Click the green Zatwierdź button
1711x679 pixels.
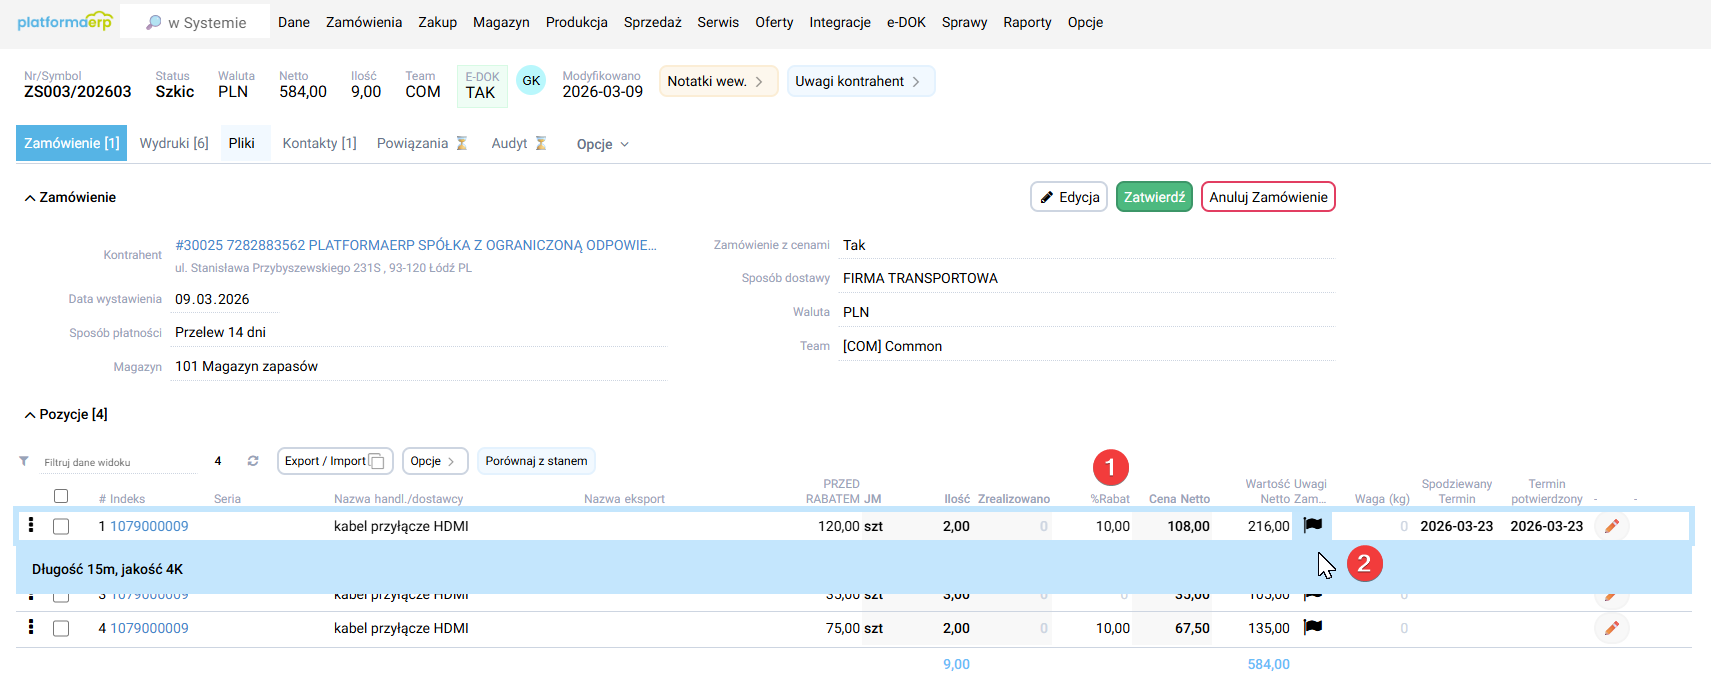(1154, 197)
